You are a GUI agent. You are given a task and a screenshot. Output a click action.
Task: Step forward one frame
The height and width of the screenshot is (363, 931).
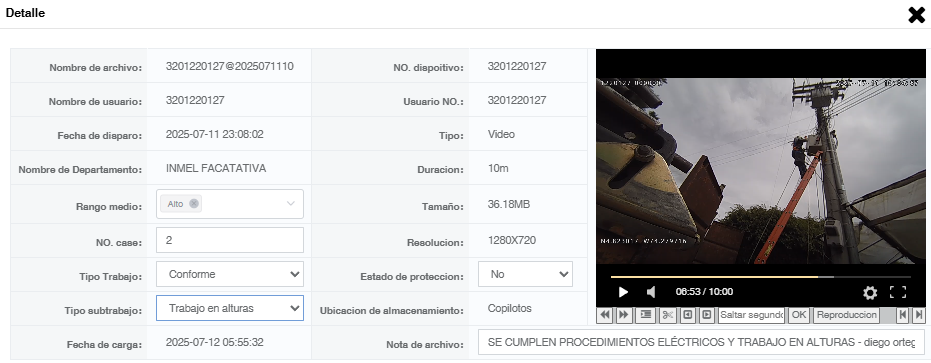coord(706,315)
